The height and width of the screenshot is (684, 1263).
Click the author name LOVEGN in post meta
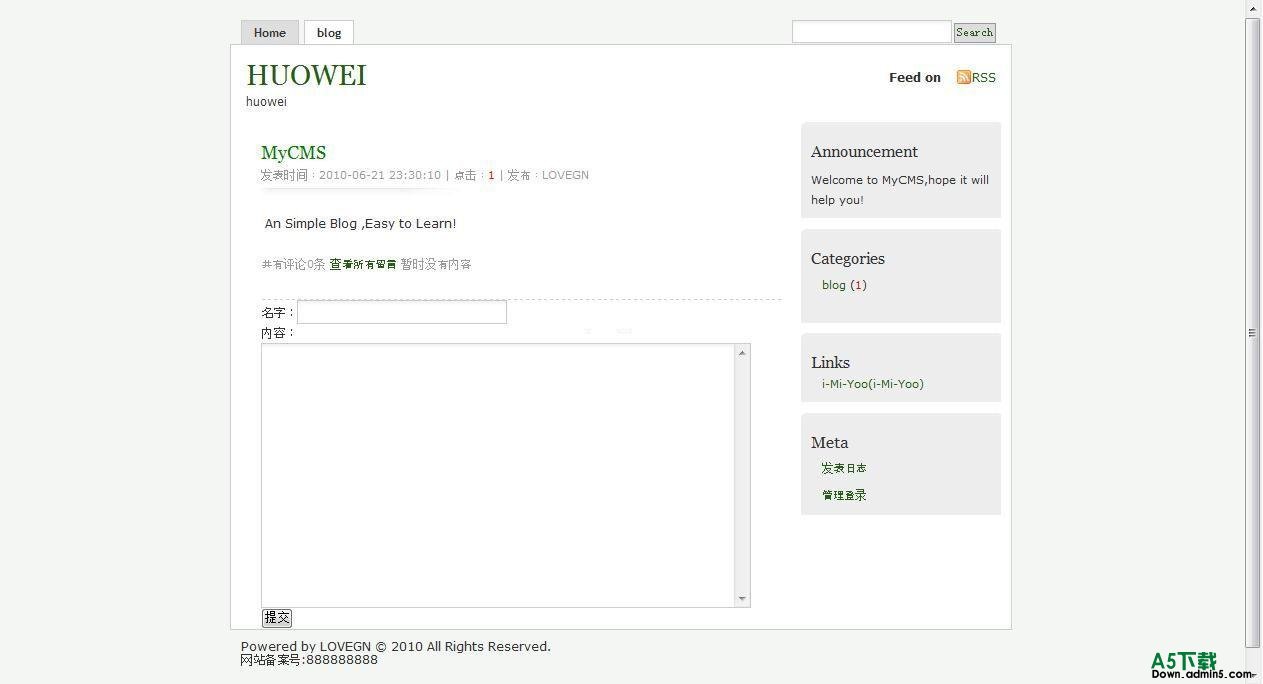[565, 175]
